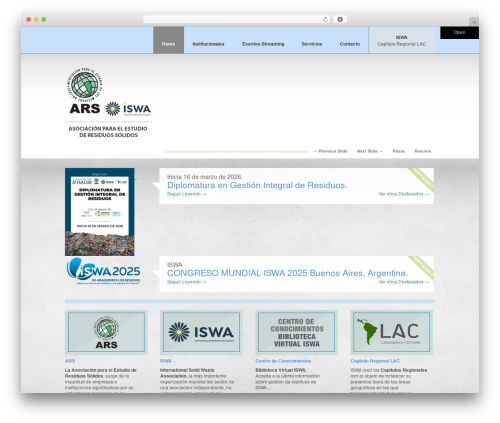The width and height of the screenshot is (500, 423).
Task: Click the ISWA 2025 congress logo
Action: (103, 271)
